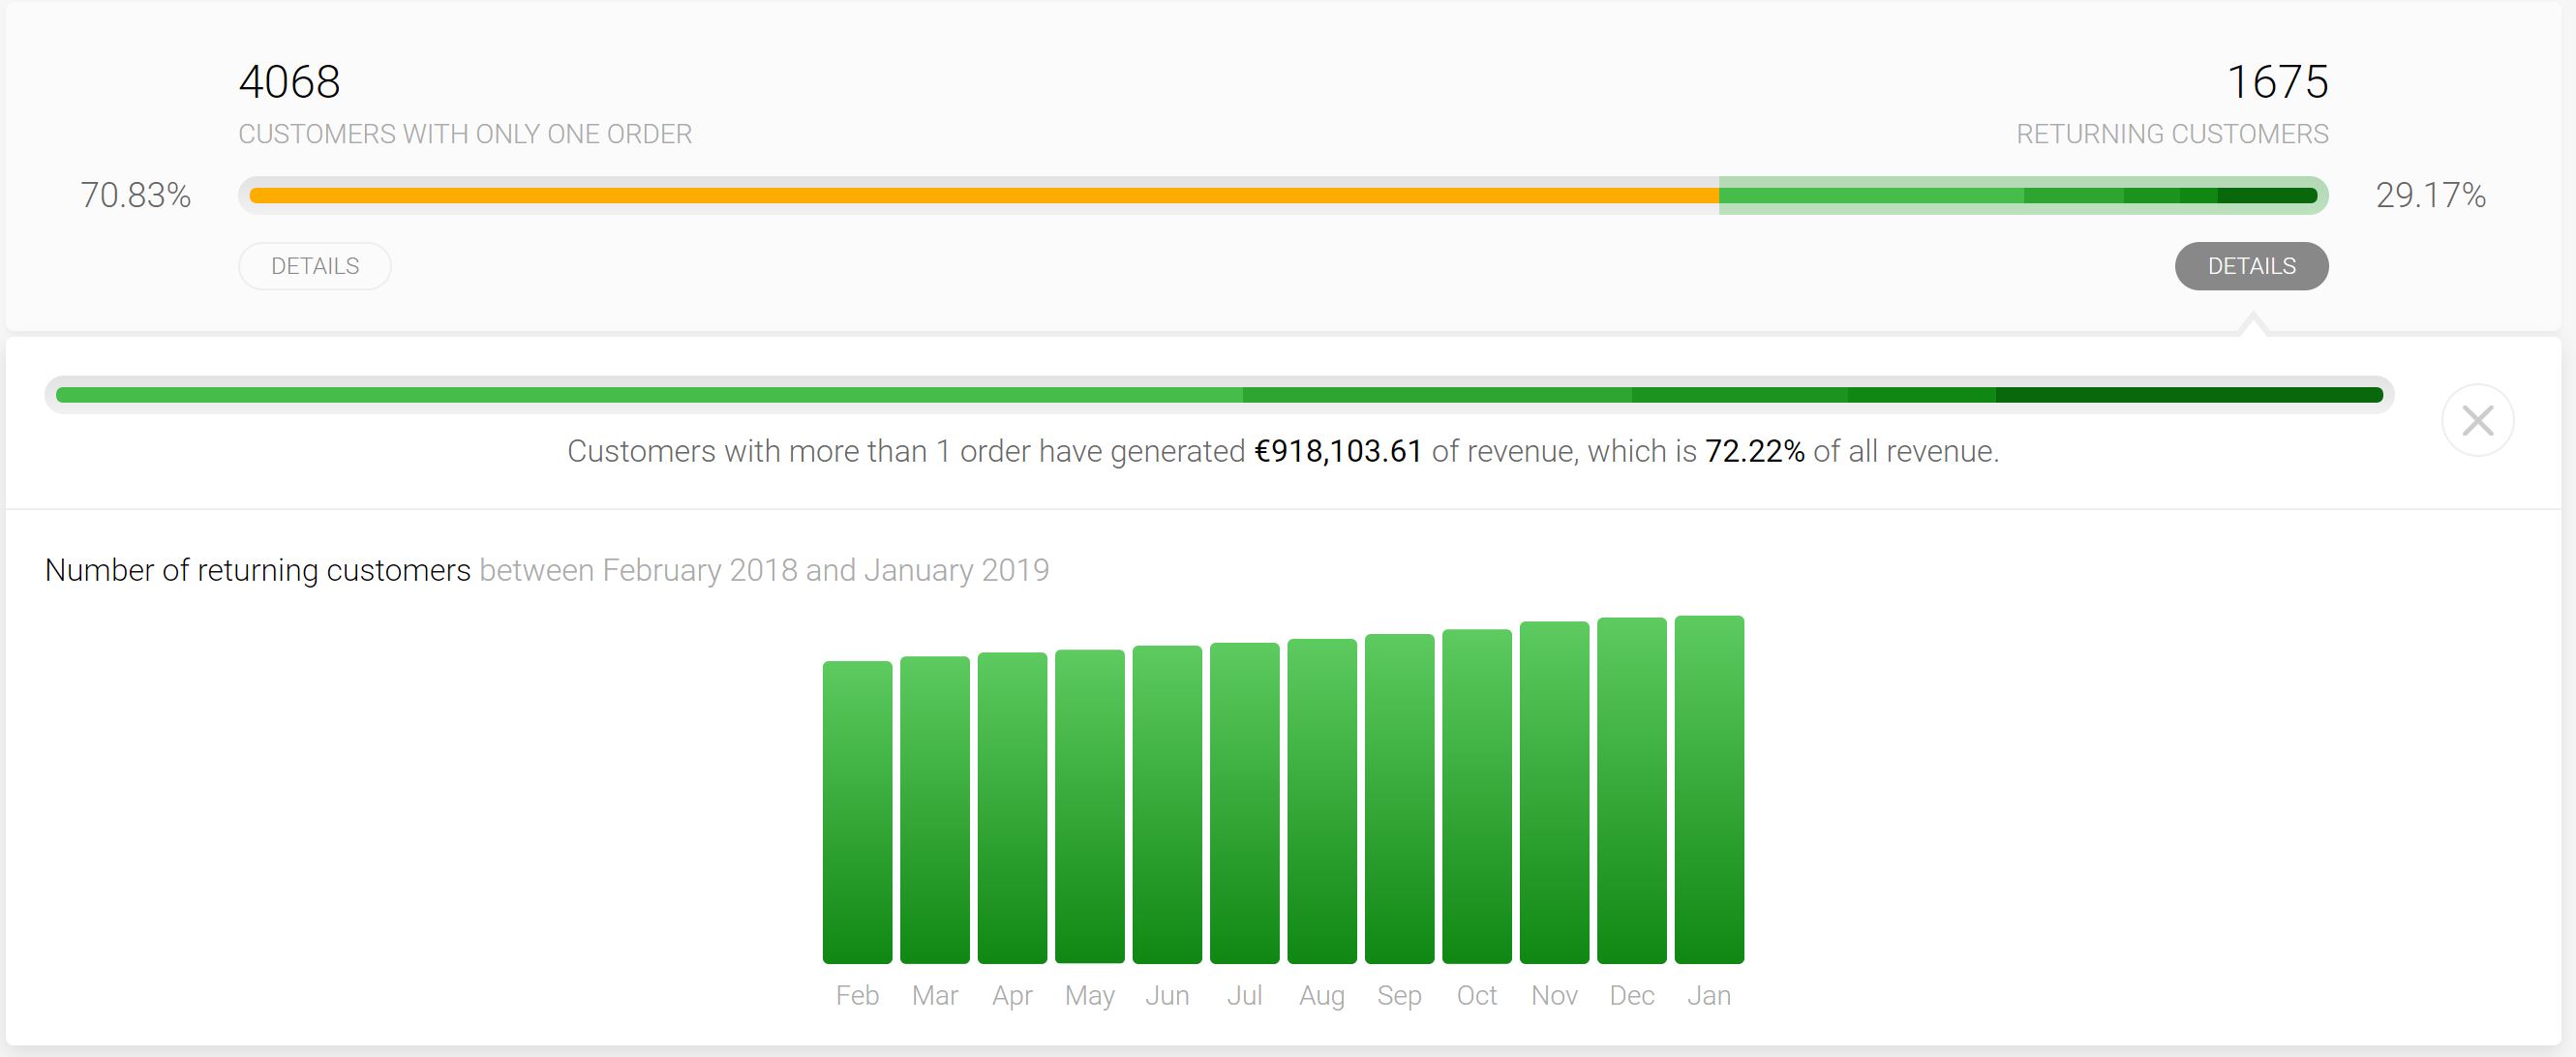Viewport: 2576px width, 1057px height.
Task: Select the Nov bar in the chart
Action: coord(1555,793)
